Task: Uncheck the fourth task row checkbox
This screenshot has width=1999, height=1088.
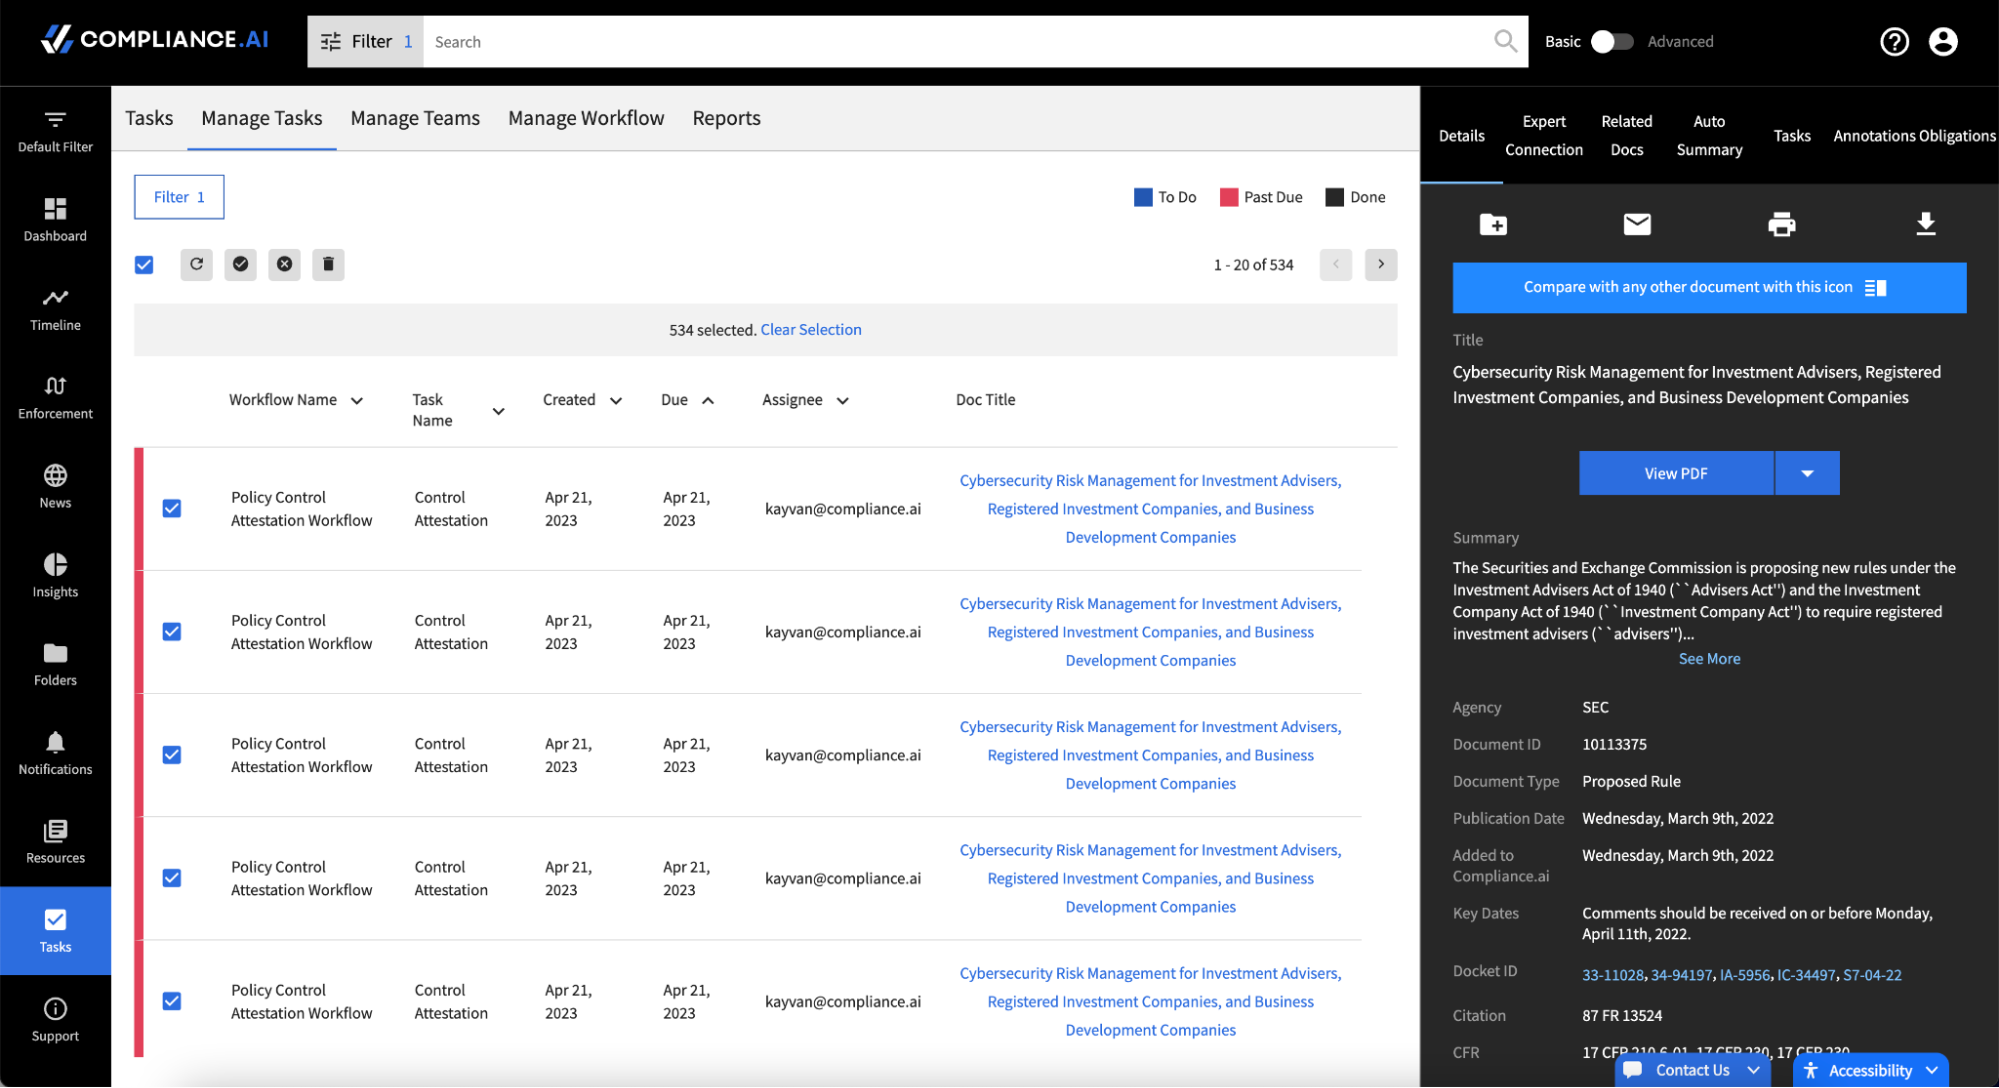Action: (x=172, y=877)
